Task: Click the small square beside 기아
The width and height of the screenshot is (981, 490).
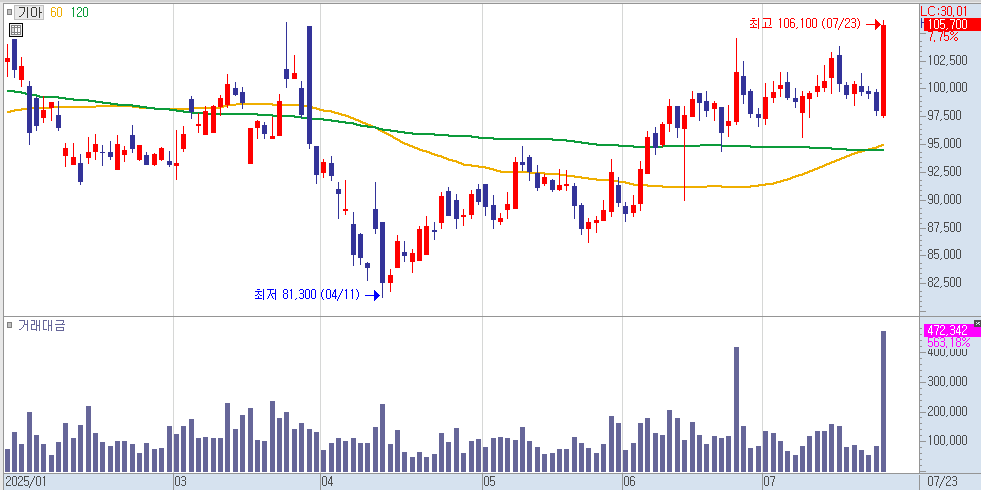Action: pyautogui.click(x=8, y=13)
